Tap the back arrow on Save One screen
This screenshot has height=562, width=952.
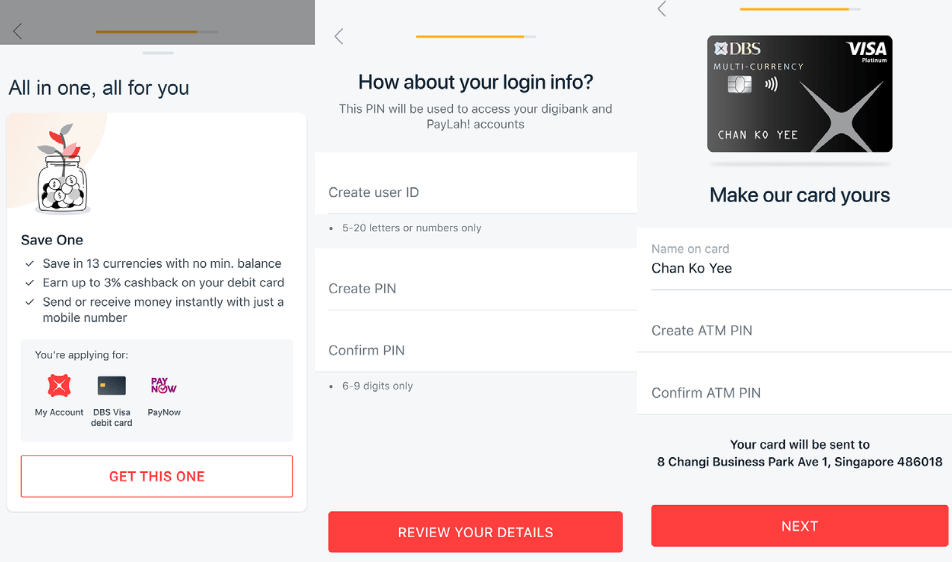pyautogui.click(x=17, y=32)
